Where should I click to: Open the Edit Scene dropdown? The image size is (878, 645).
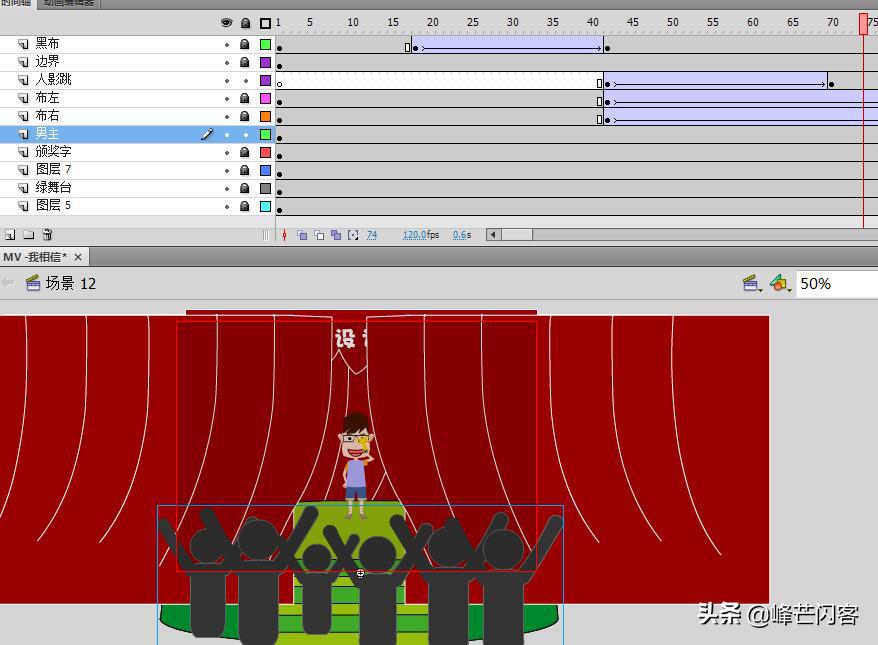[x=751, y=284]
